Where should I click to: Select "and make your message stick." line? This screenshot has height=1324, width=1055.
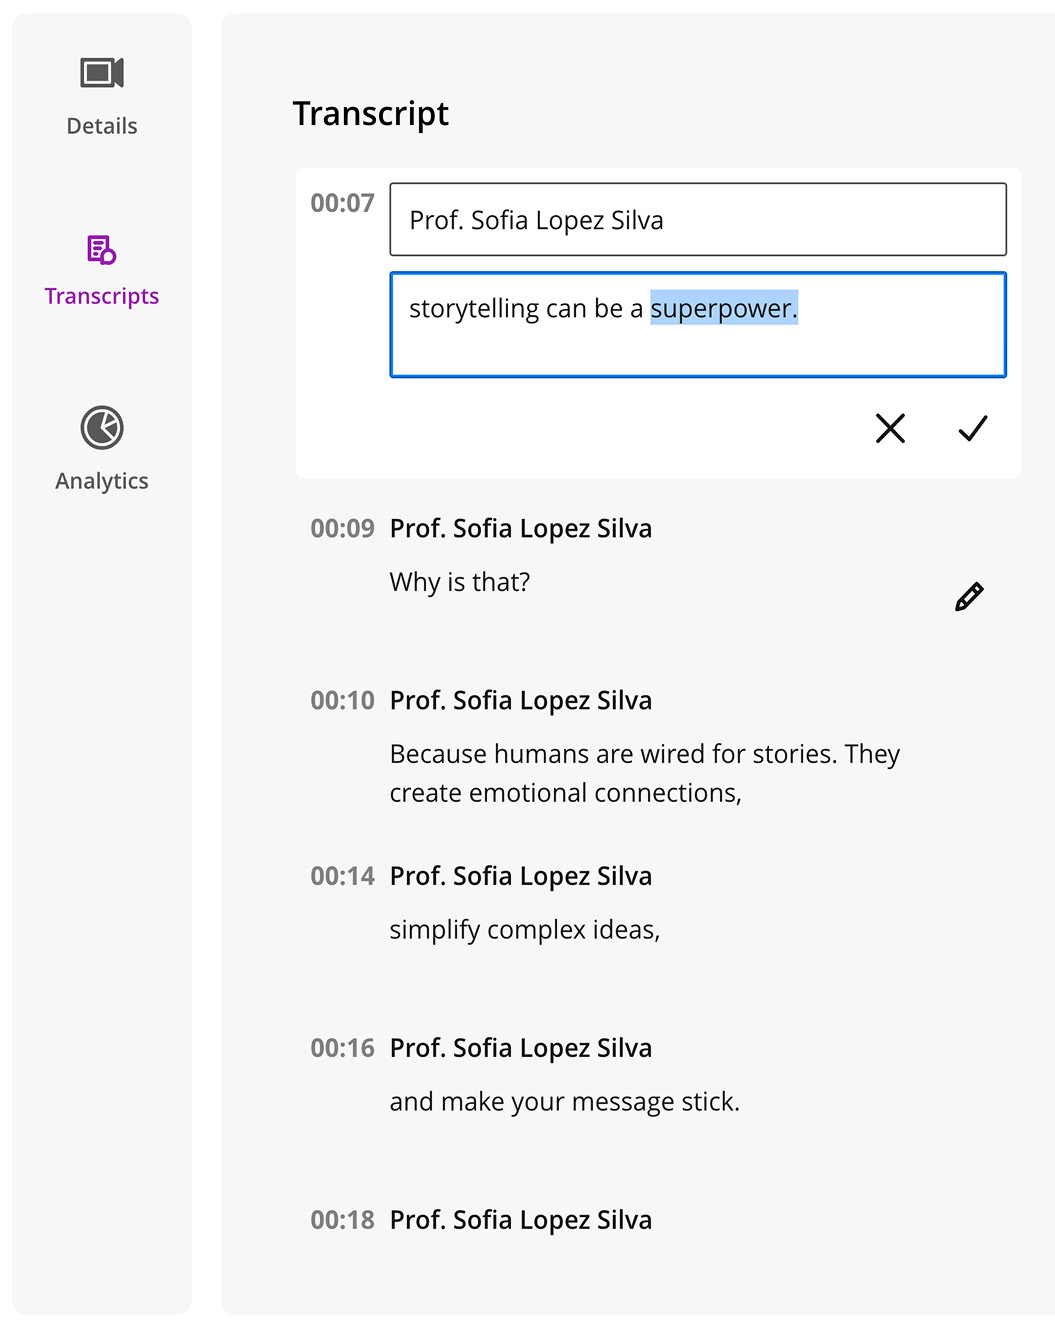point(564,1102)
